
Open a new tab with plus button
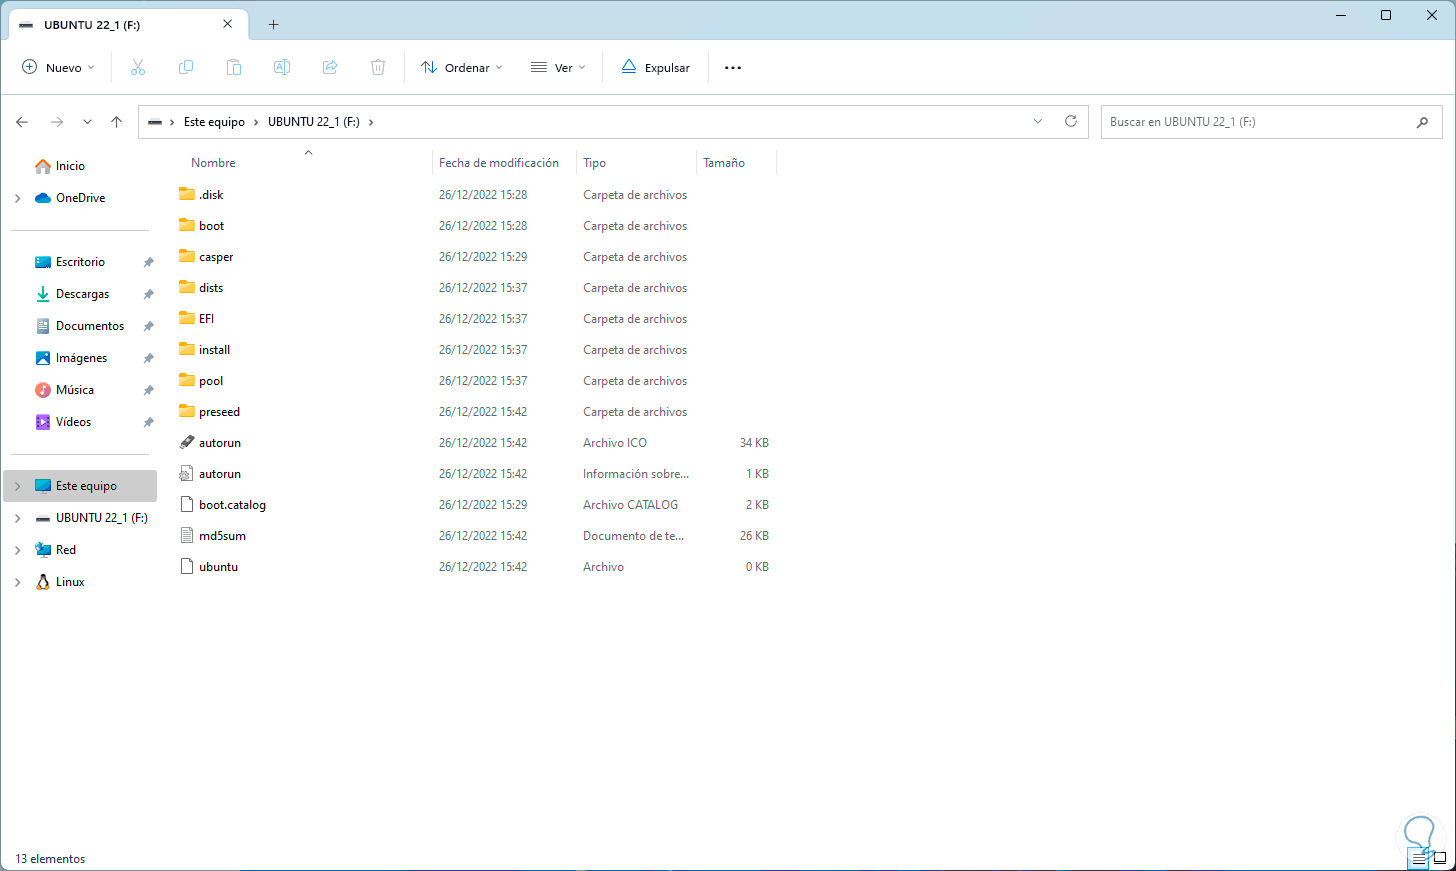pyautogui.click(x=273, y=24)
